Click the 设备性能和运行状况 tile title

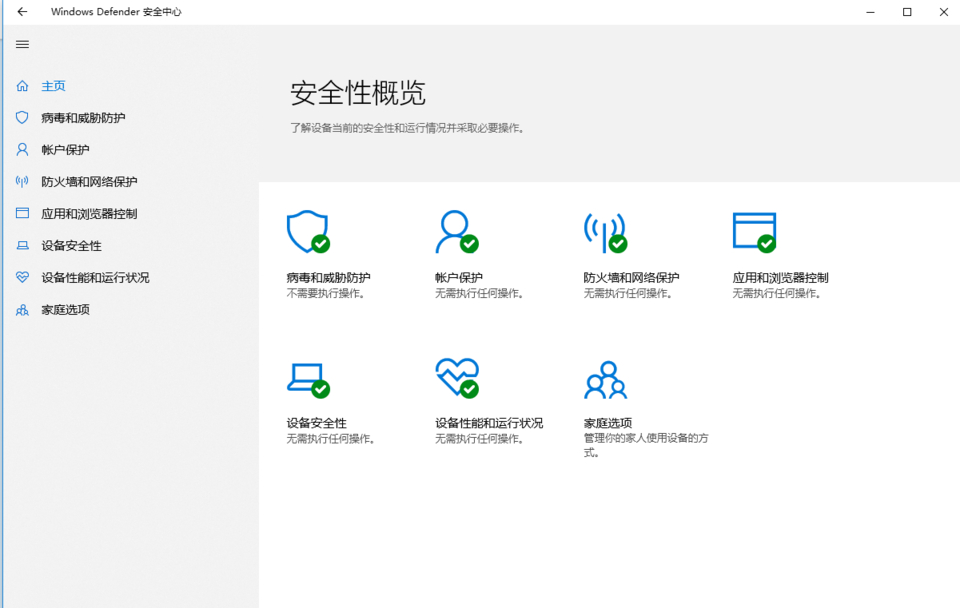[489, 423]
